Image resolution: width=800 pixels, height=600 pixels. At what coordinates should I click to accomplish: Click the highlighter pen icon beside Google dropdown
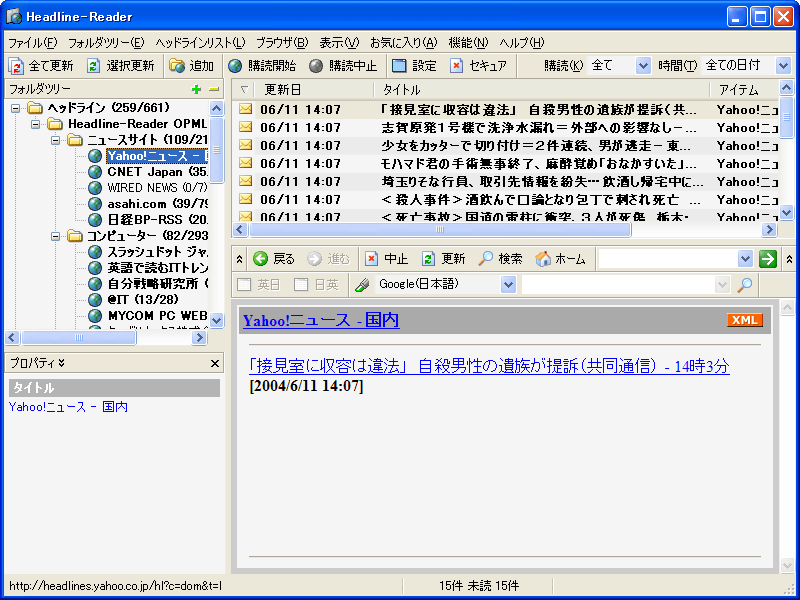[x=362, y=285]
